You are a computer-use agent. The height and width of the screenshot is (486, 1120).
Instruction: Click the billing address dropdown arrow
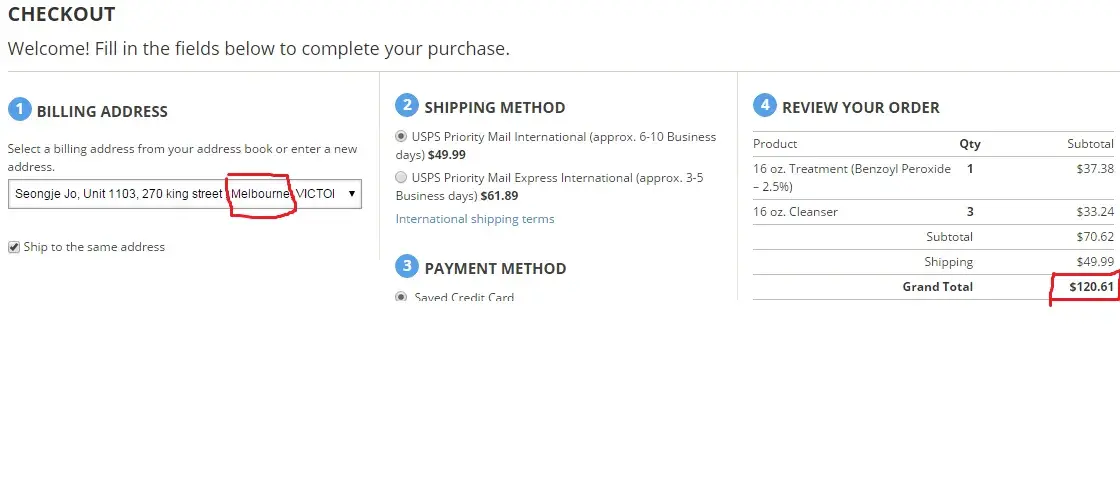pyautogui.click(x=351, y=194)
